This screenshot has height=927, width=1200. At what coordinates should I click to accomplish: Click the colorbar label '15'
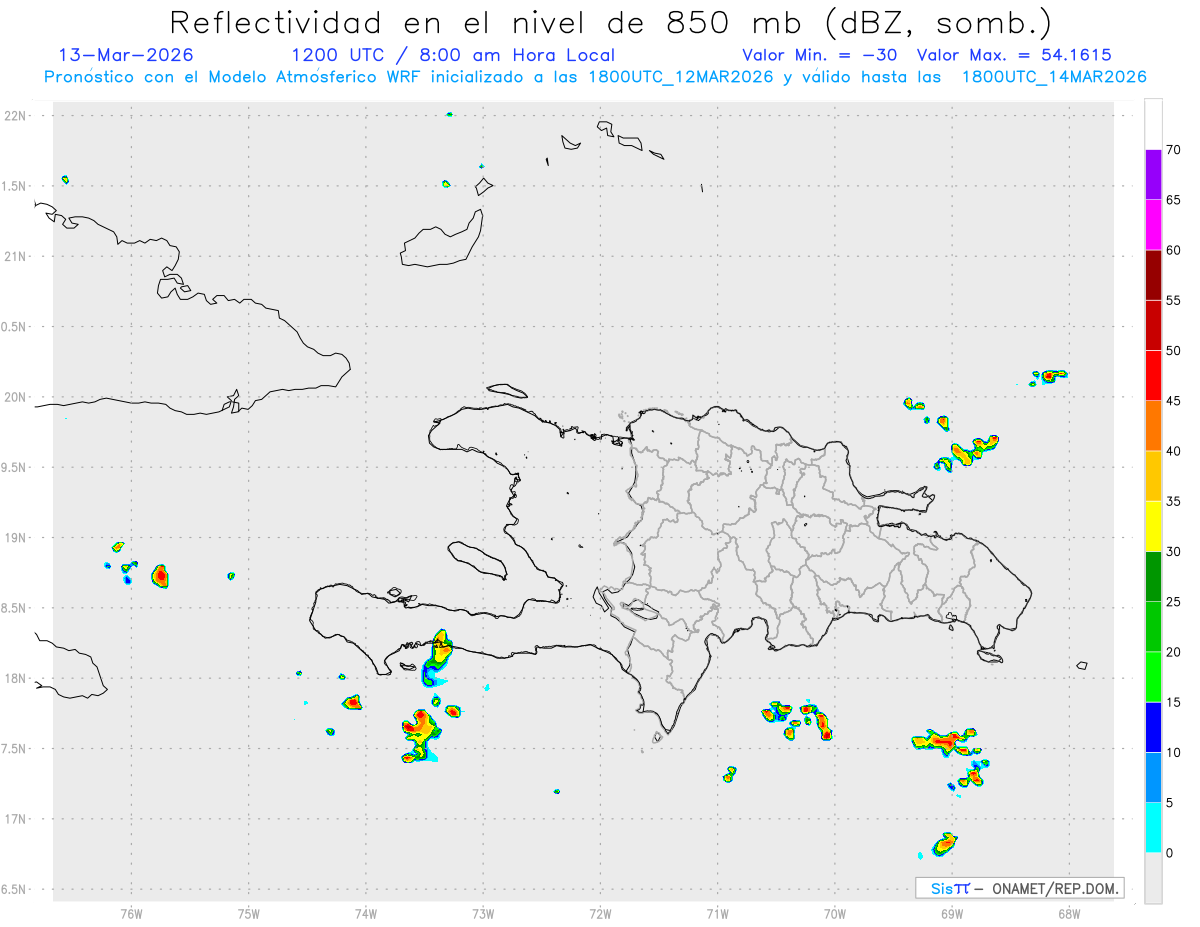click(x=1174, y=702)
